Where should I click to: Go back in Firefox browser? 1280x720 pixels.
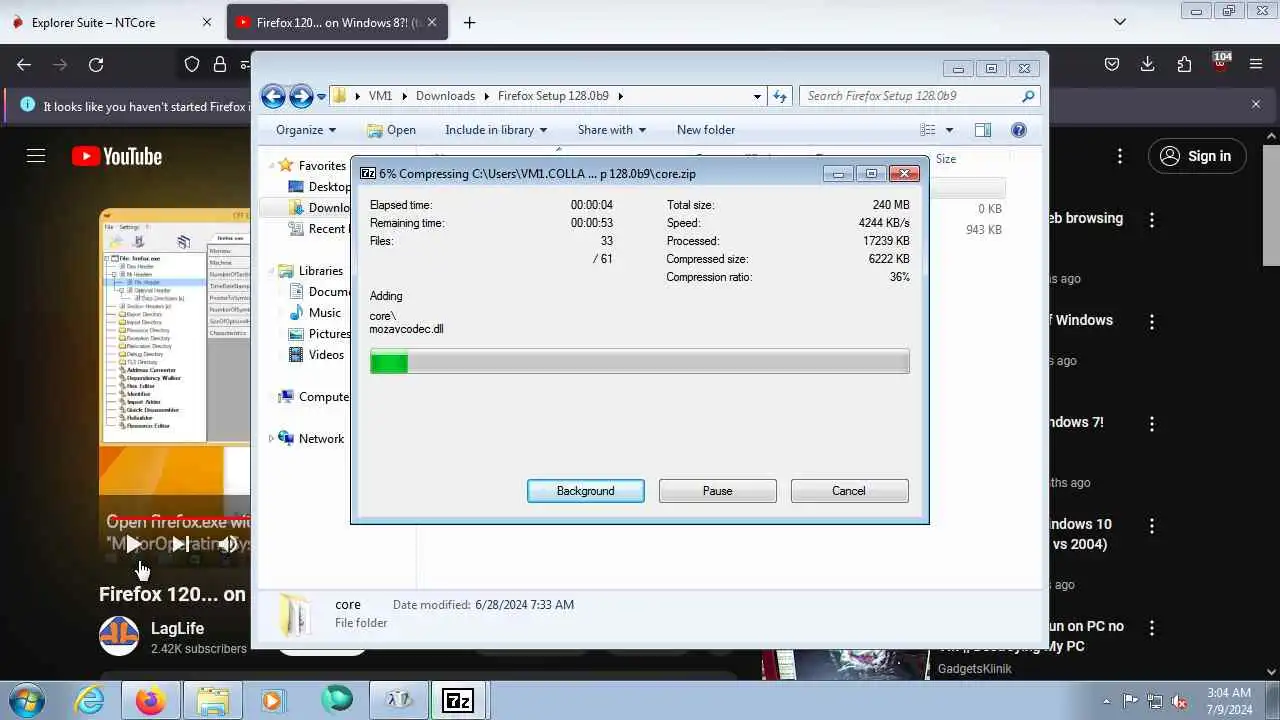click(x=24, y=65)
